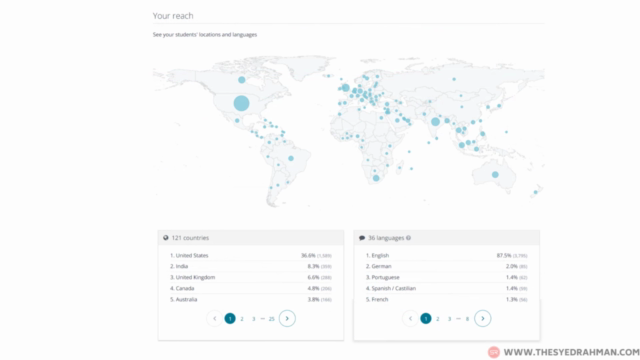Select page 2 of the countries list
Image resolution: width=640 pixels, height=360 pixels.
(x=242, y=319)
